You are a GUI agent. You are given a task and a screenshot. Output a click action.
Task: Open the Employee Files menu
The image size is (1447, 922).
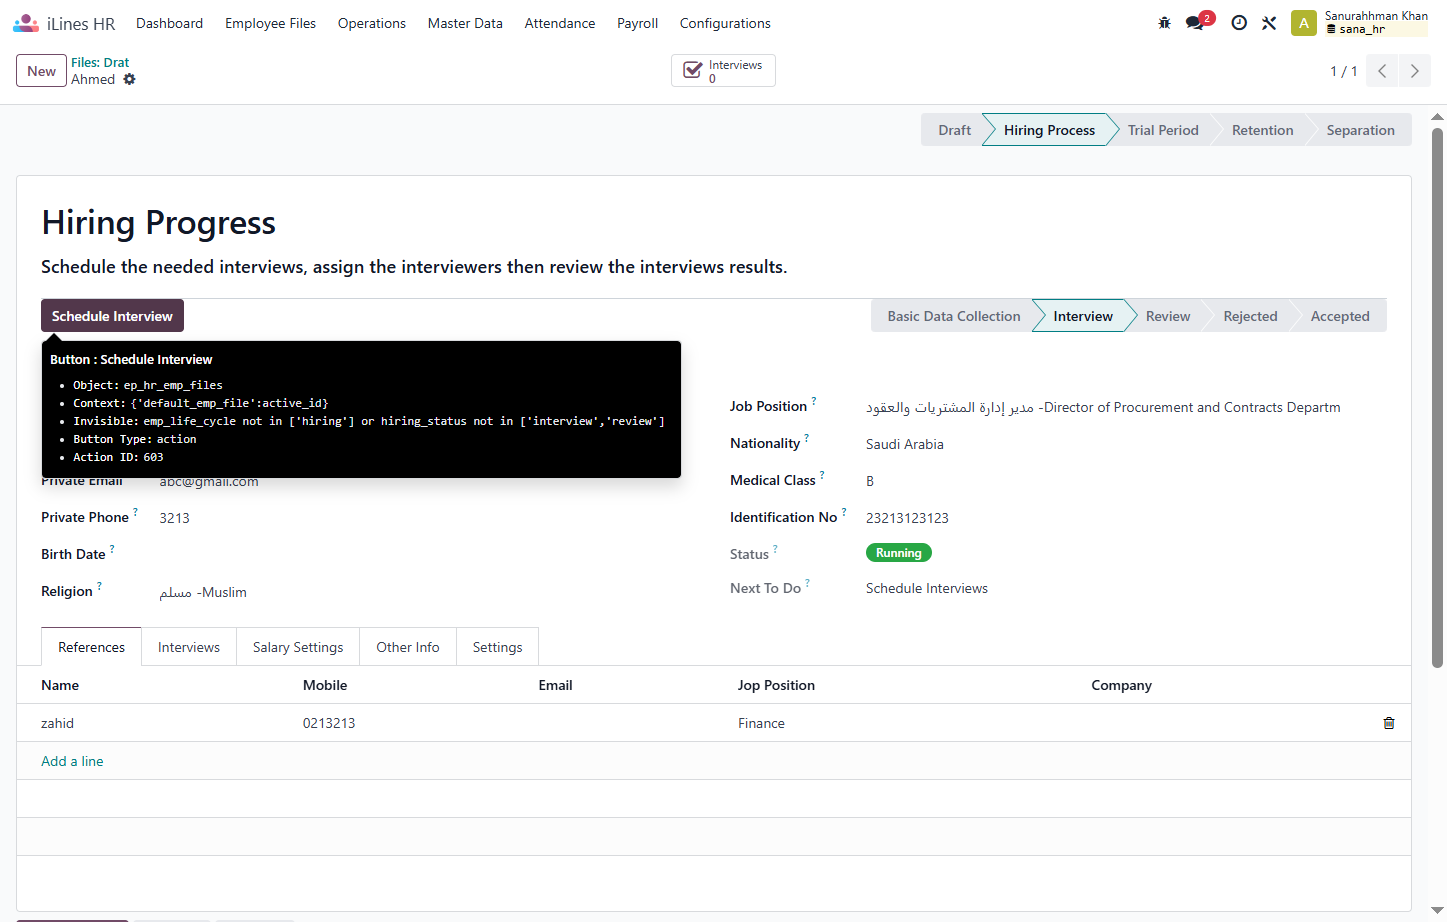(270, 23)
